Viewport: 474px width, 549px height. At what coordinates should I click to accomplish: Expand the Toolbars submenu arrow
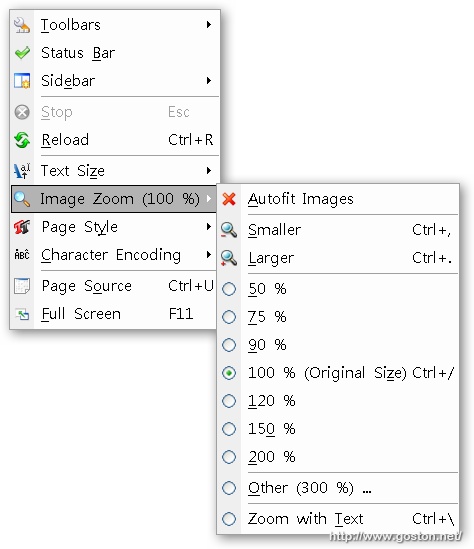(x=209, y=25)
